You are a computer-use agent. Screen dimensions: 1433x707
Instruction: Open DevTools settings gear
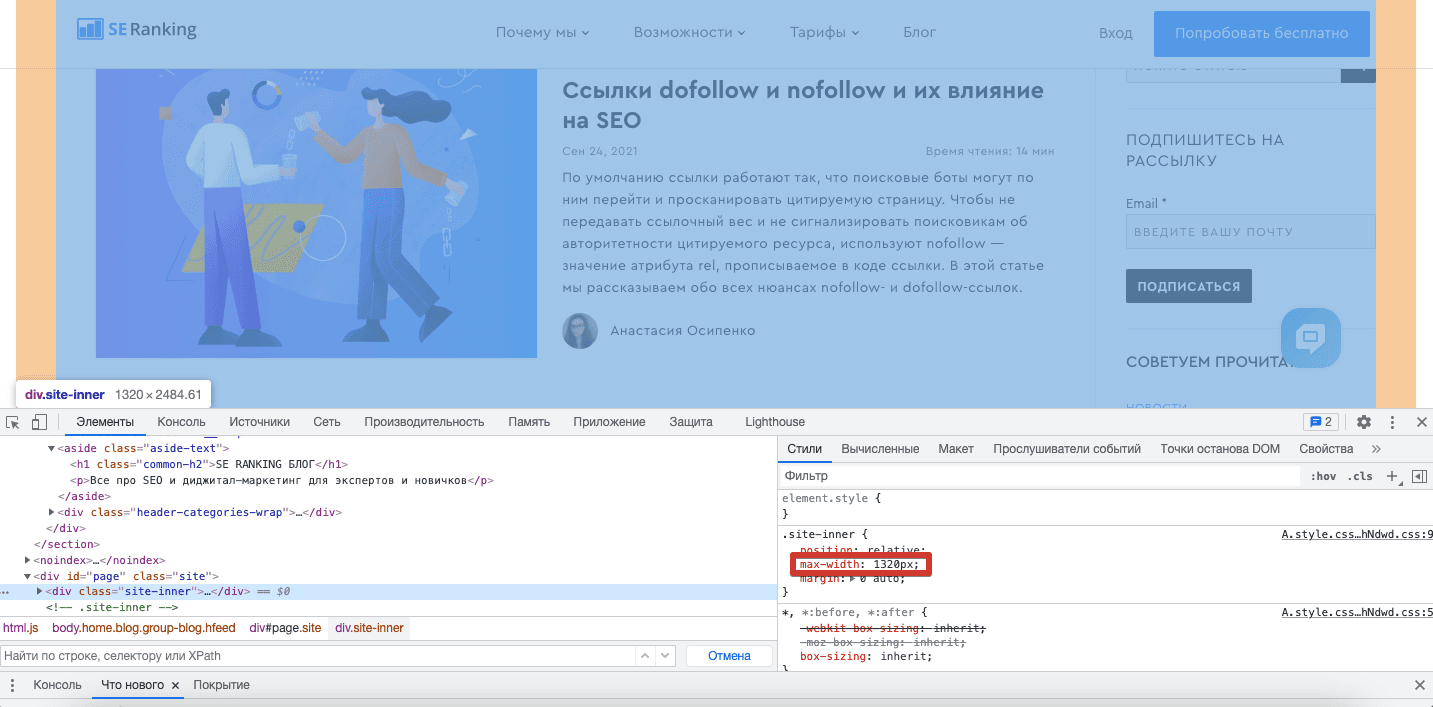tap(1363, 422)
